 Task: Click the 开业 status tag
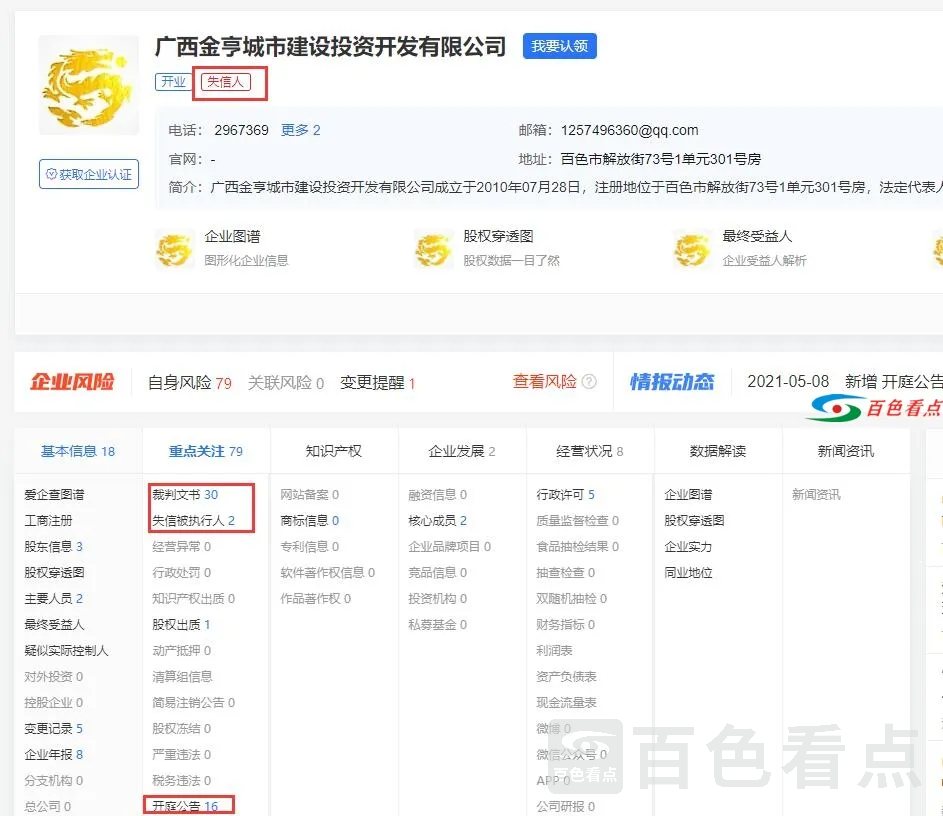tap(173, 82)
